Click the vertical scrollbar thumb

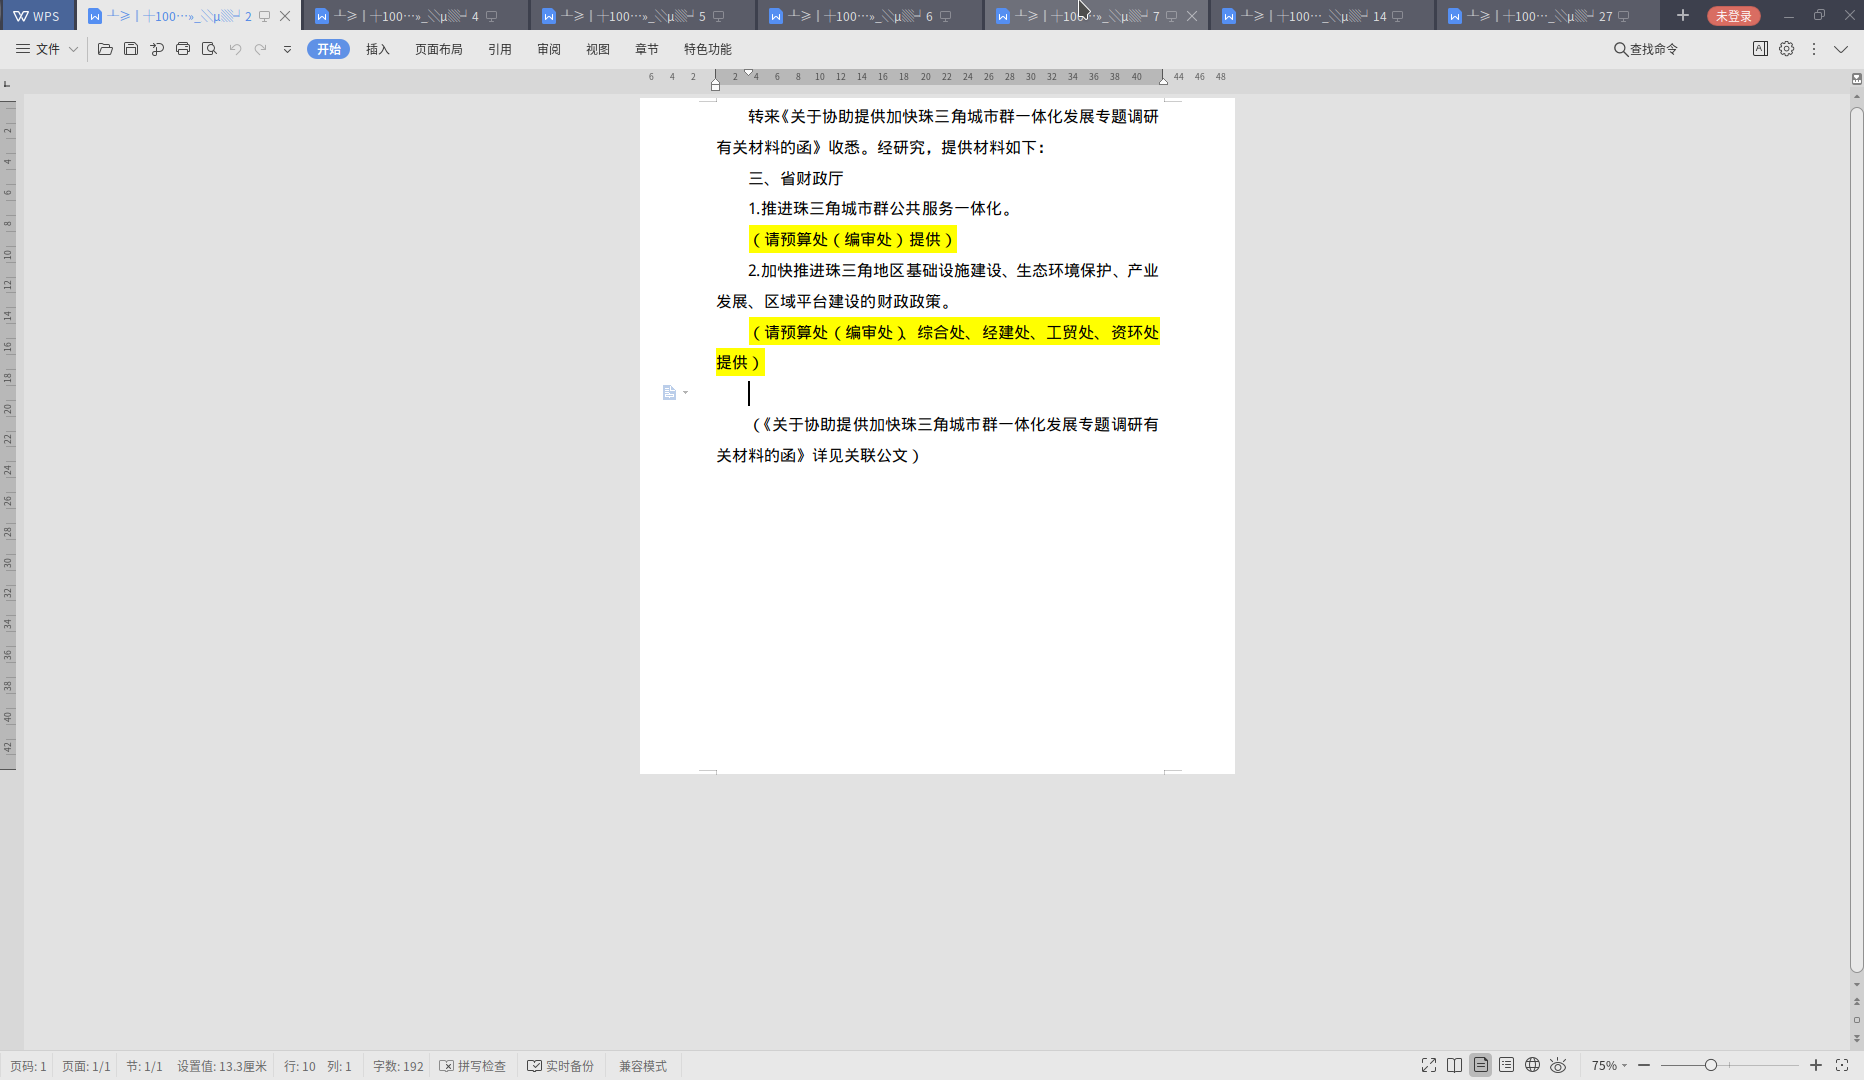[x=1857, y=538]
